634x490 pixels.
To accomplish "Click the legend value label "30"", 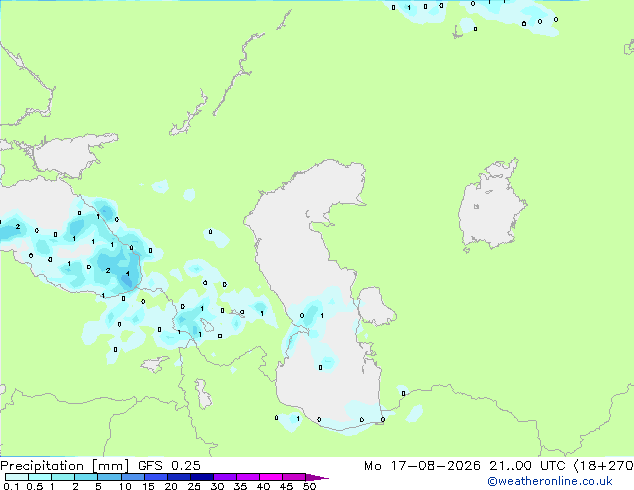I will (x=217, y=486).
